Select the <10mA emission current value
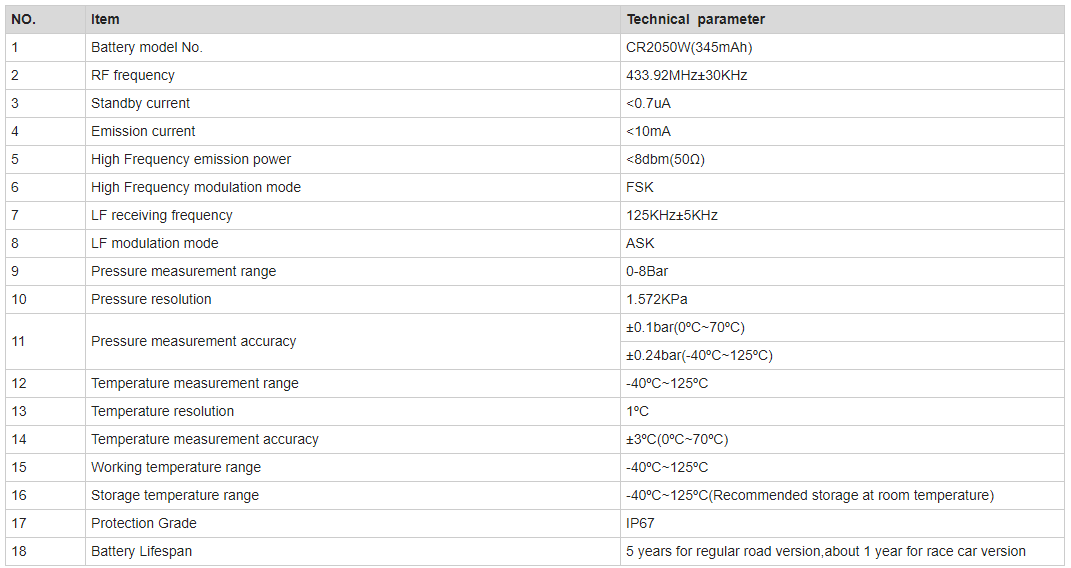This screenshot has width=1071, height=568. [x=649, y=131]
